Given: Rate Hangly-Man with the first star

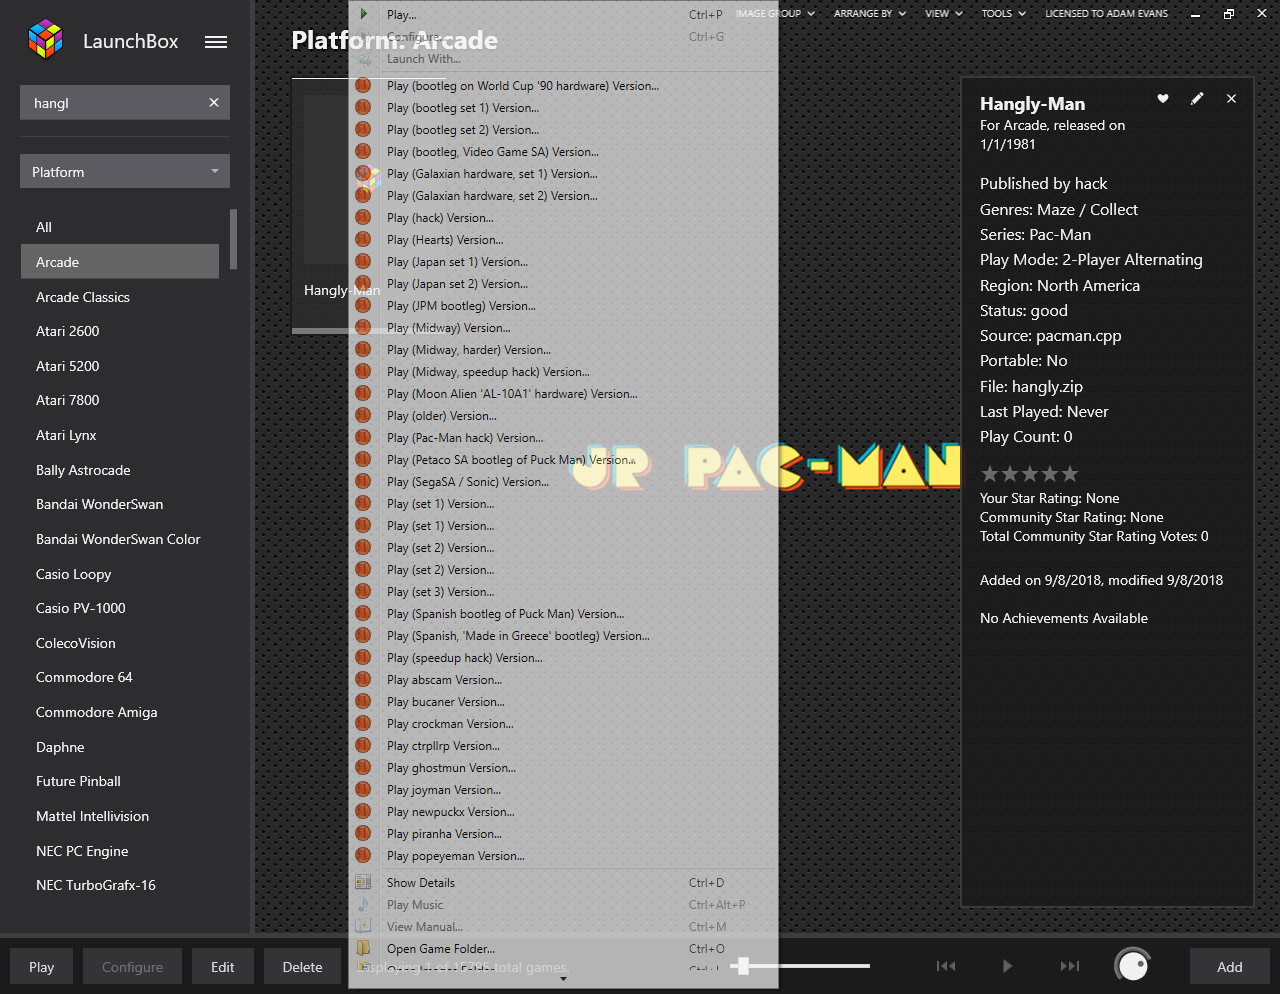Looking at the screenshot, I should 990,474.
